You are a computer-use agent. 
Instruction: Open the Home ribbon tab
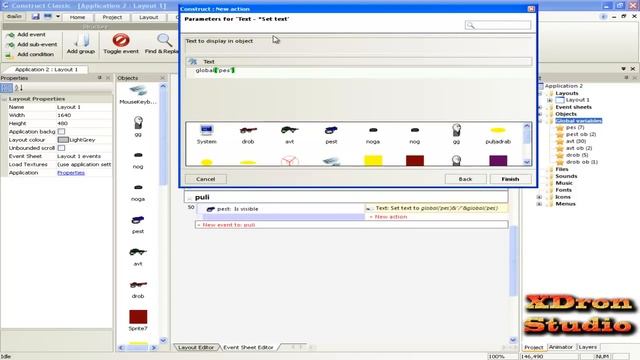[77, 17]
